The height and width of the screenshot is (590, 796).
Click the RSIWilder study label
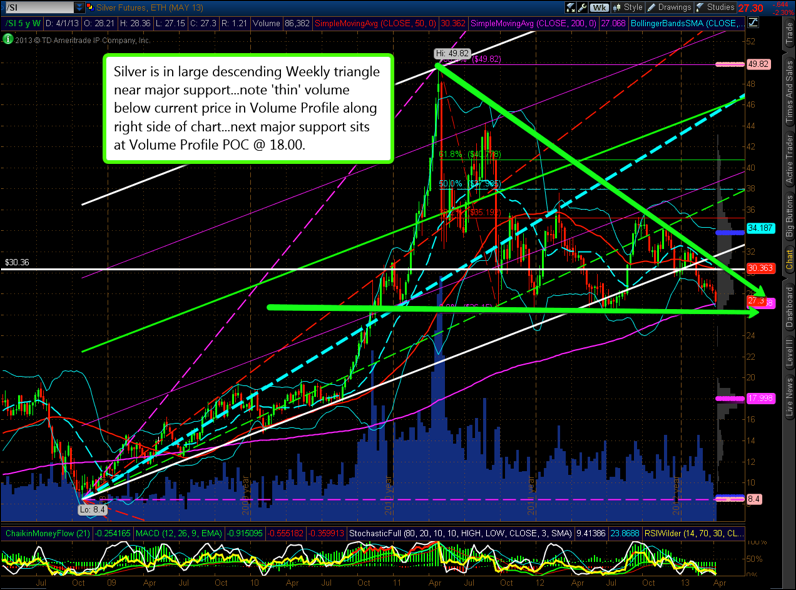click(x=693, y=534)
